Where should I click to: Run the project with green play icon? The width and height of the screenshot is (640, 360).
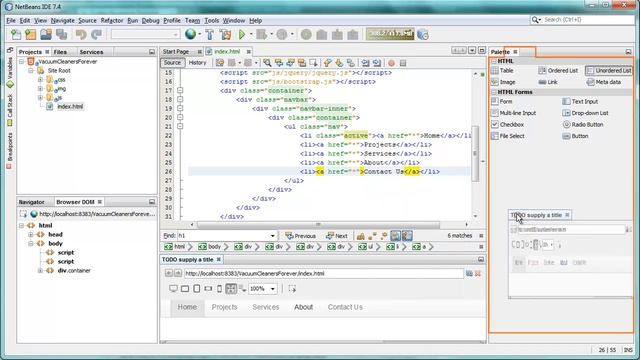[x=242, y=35]
